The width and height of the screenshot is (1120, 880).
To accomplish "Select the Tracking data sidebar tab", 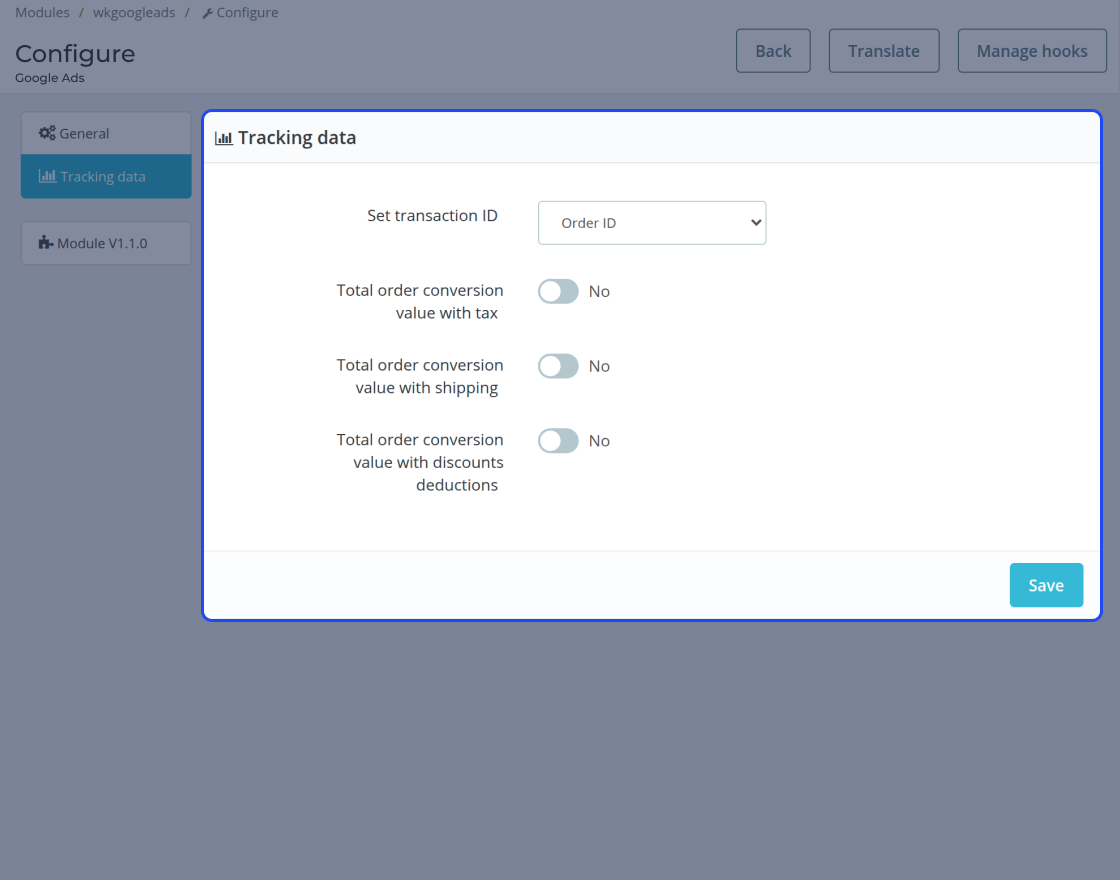I will tap(106, 176).
